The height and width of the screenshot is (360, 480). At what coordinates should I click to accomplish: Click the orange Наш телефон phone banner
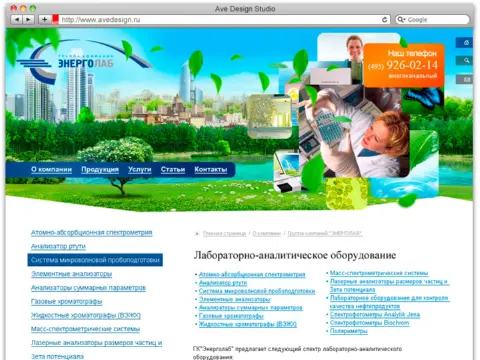[x=404, y=65]
